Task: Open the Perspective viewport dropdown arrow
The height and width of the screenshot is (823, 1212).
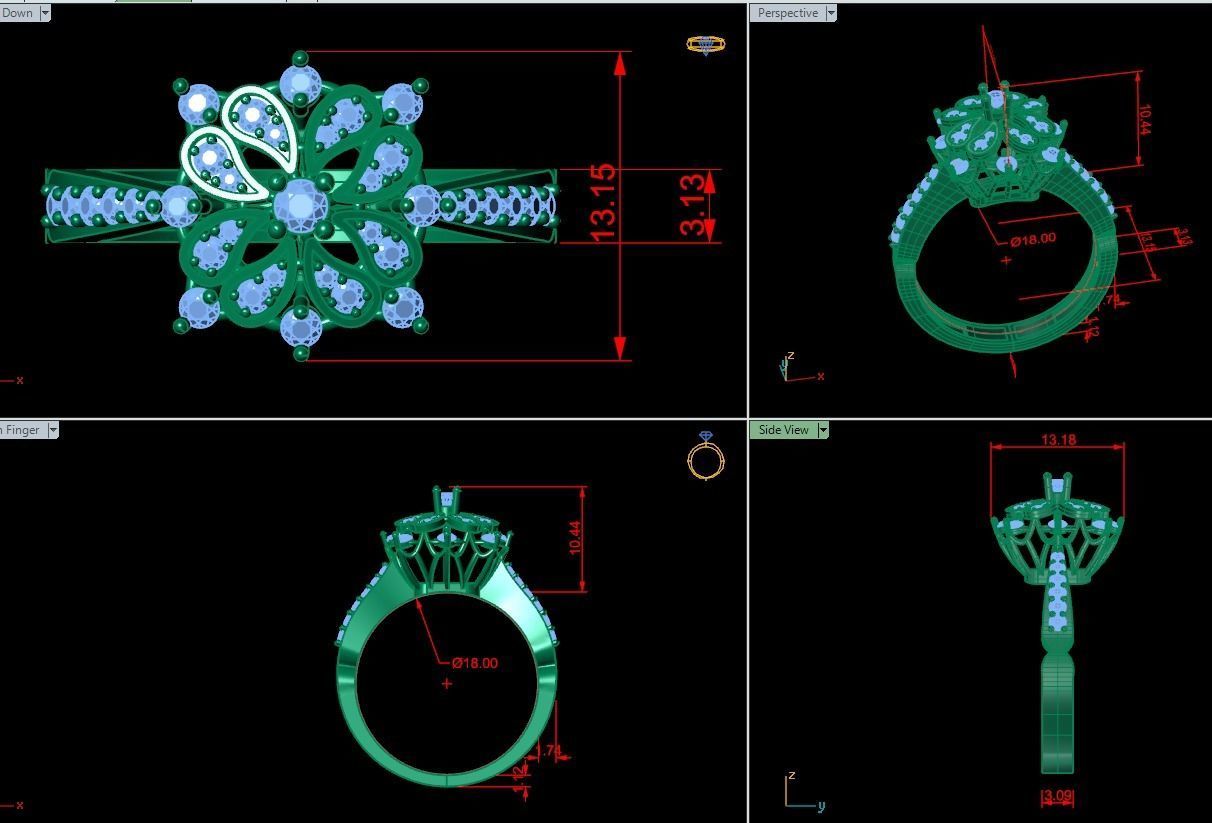Action: pyautogui.click(x=831, y=13)
